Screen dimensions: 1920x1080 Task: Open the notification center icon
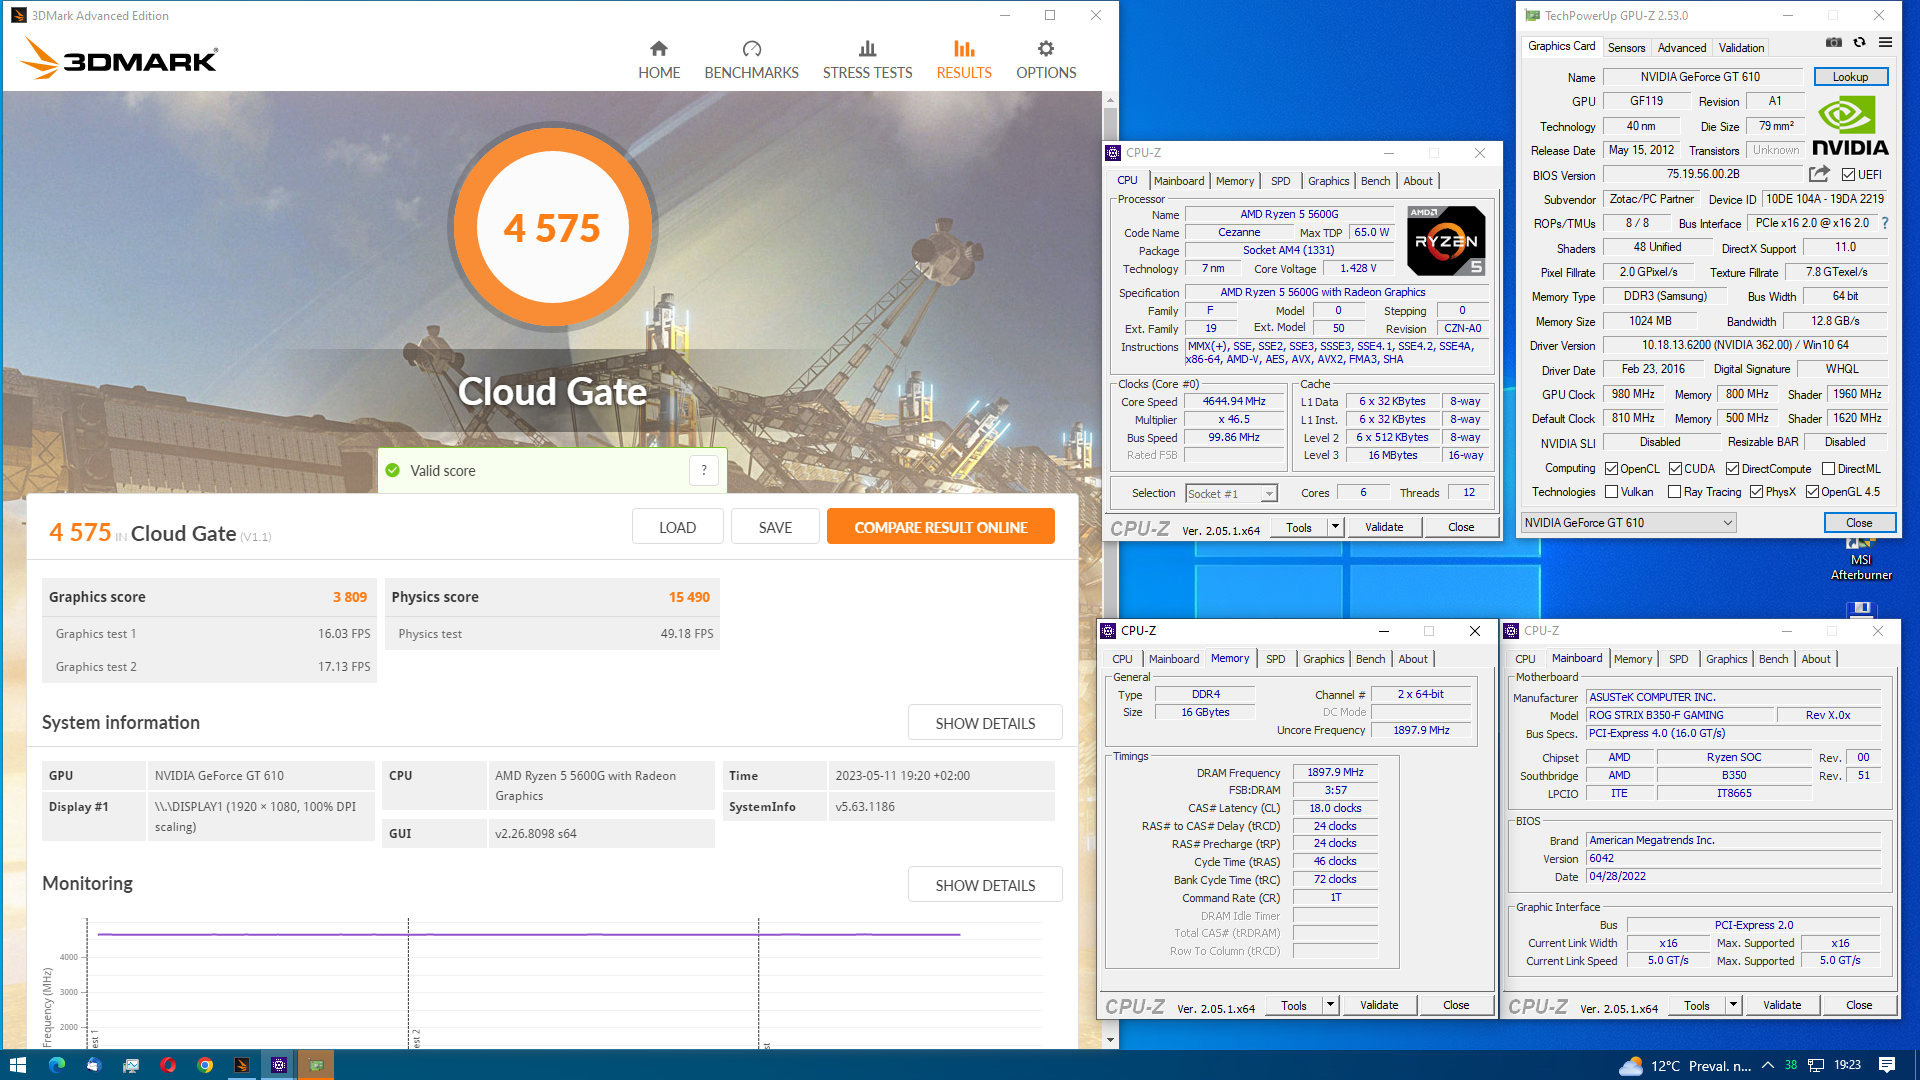click(1887, 1065)
